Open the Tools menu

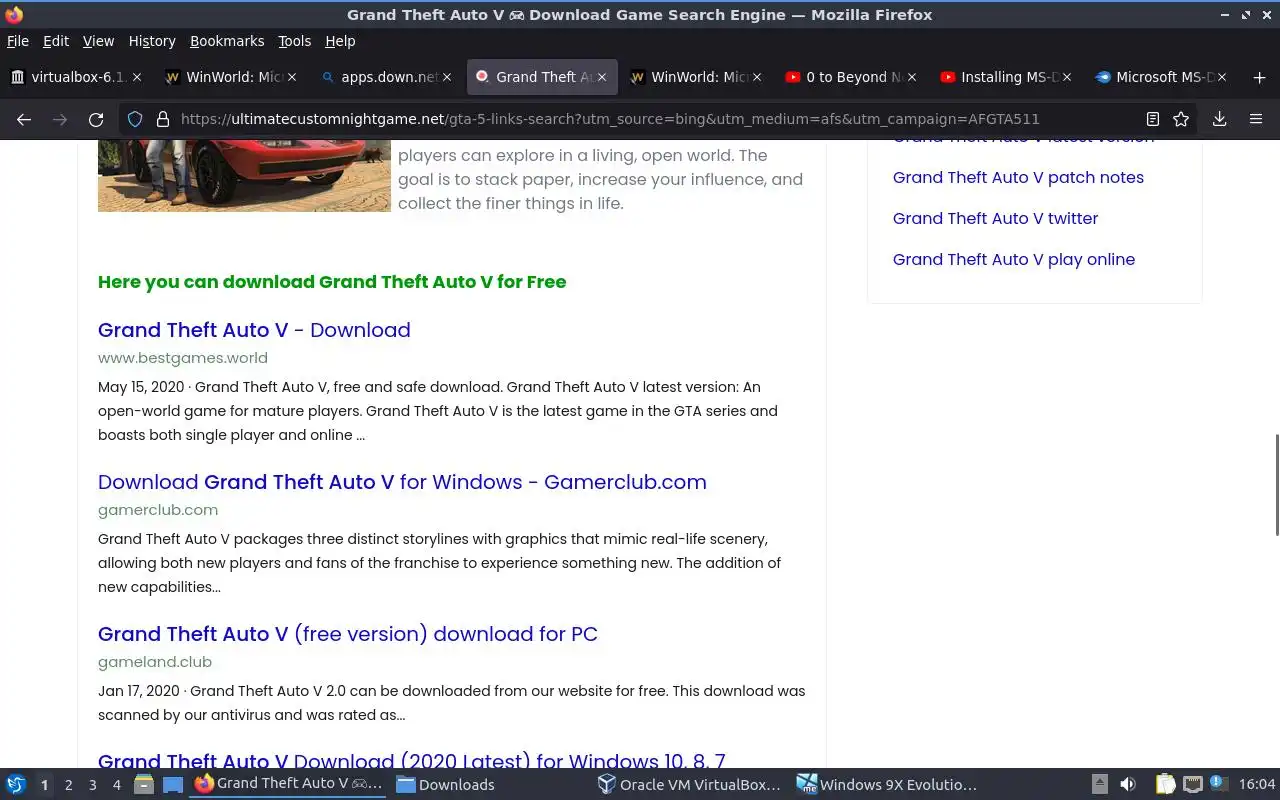(294, 41)
